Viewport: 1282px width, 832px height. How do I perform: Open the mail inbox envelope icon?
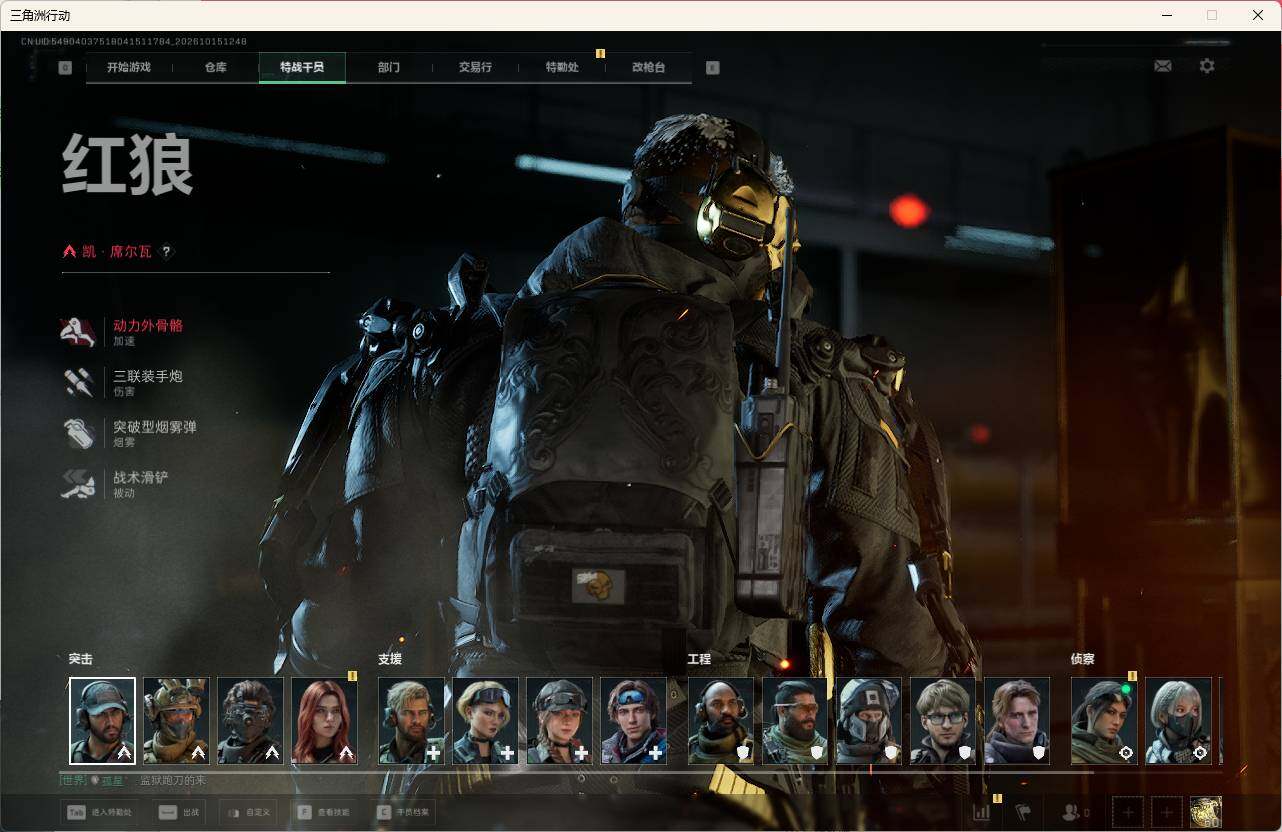(x=1163, y=66)
